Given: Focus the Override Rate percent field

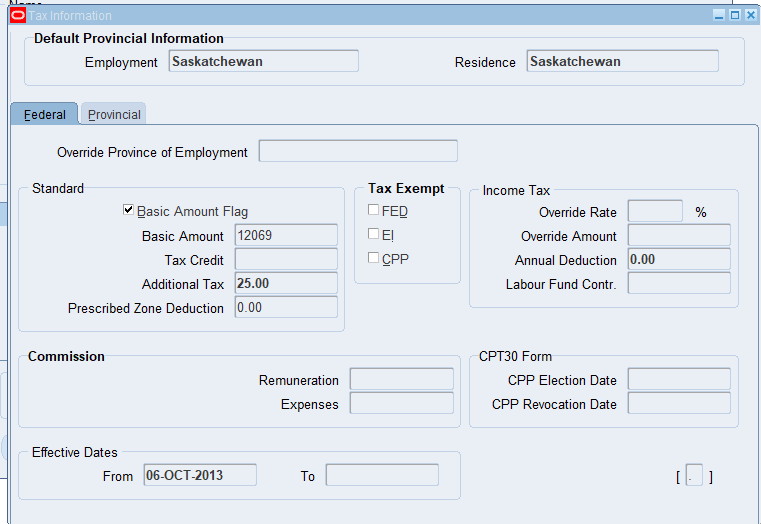Looking at the screenshot, I should pos(655,211).
